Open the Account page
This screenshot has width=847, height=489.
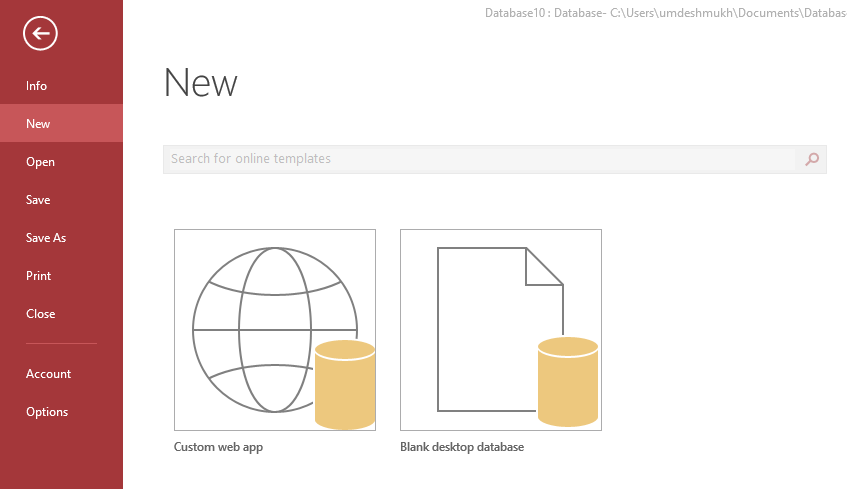click(62, 373)
